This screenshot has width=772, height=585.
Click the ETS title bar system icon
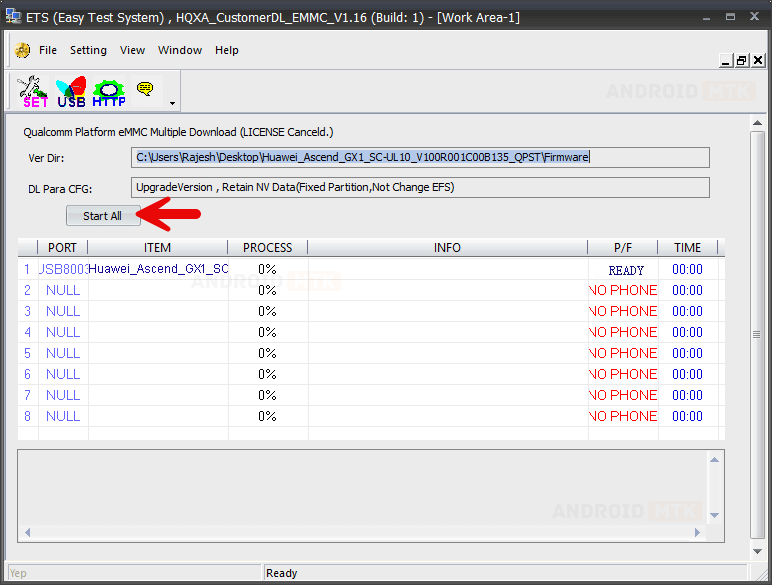click(12, 18)
